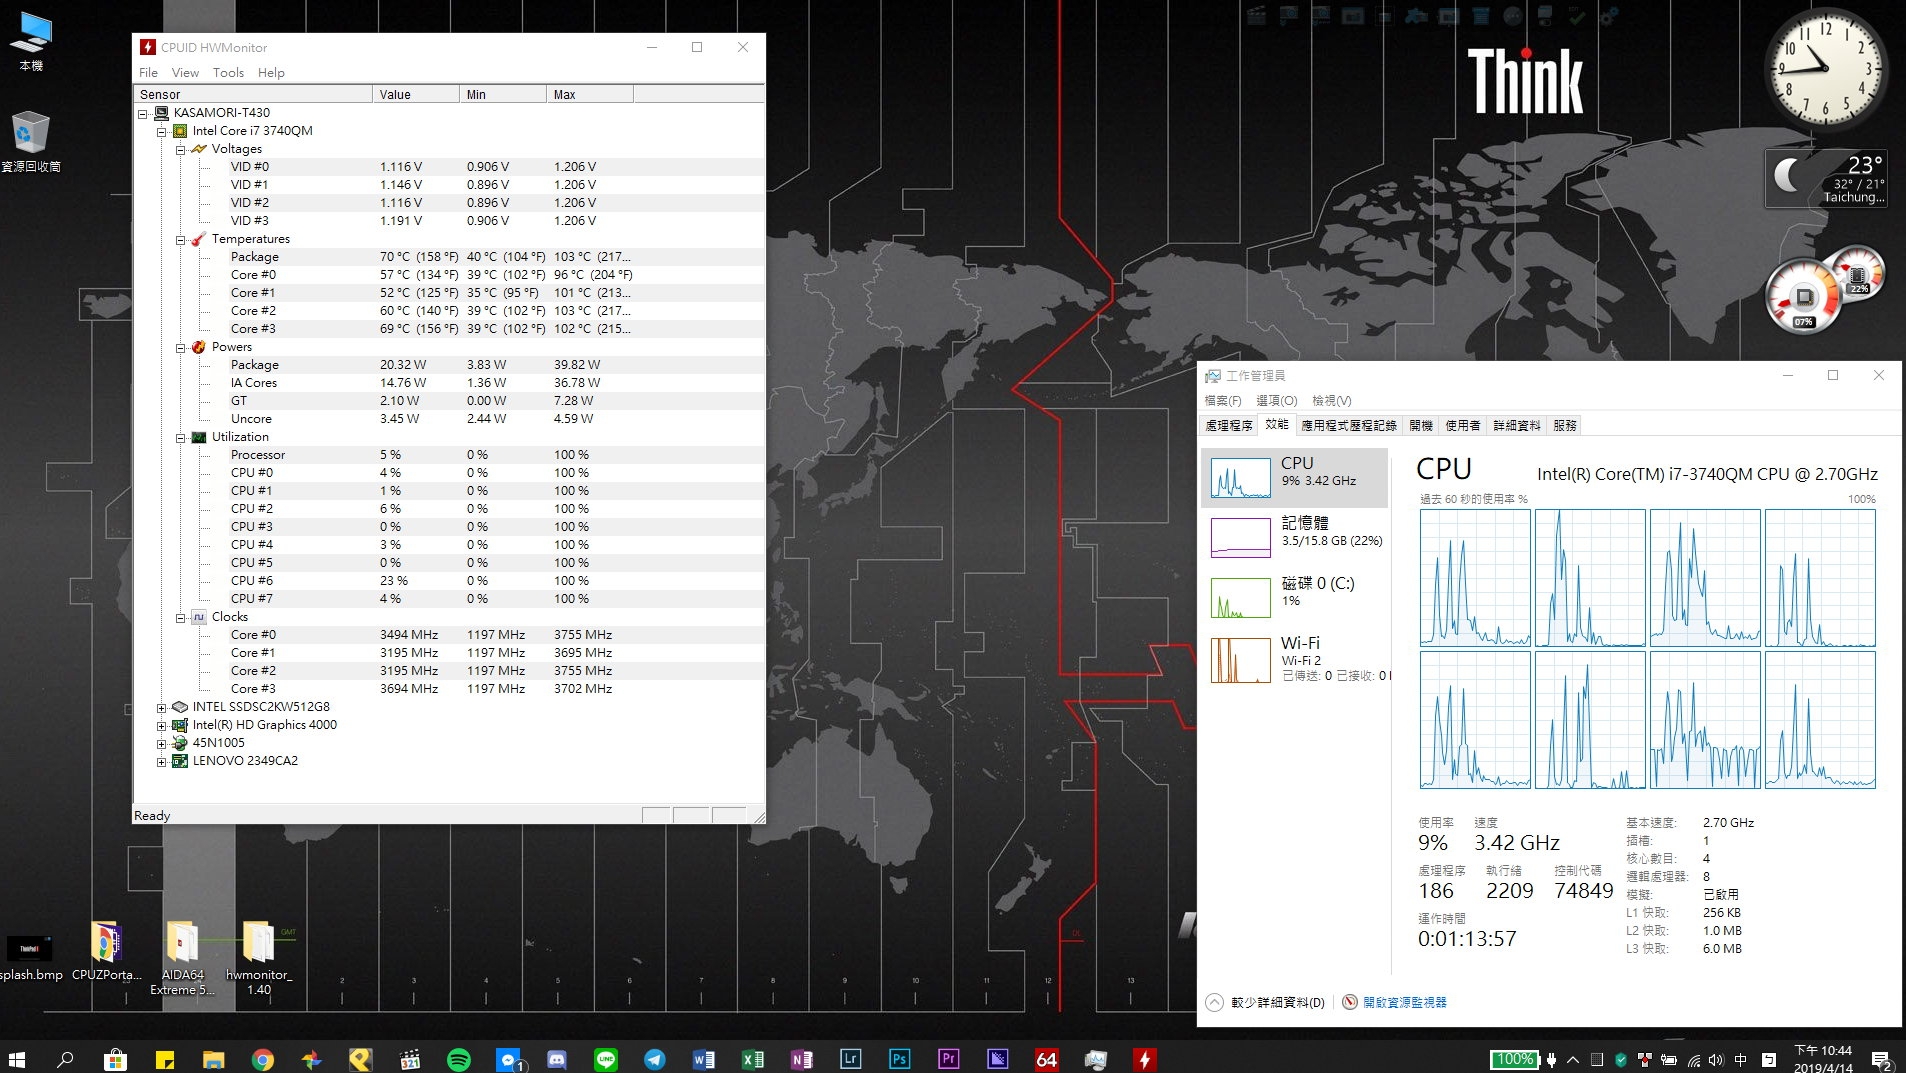The width and height of the screenshot is (1906, 1073).
Task: Select the 記憶體 performance entry
Action: [x=1295, y=536]
